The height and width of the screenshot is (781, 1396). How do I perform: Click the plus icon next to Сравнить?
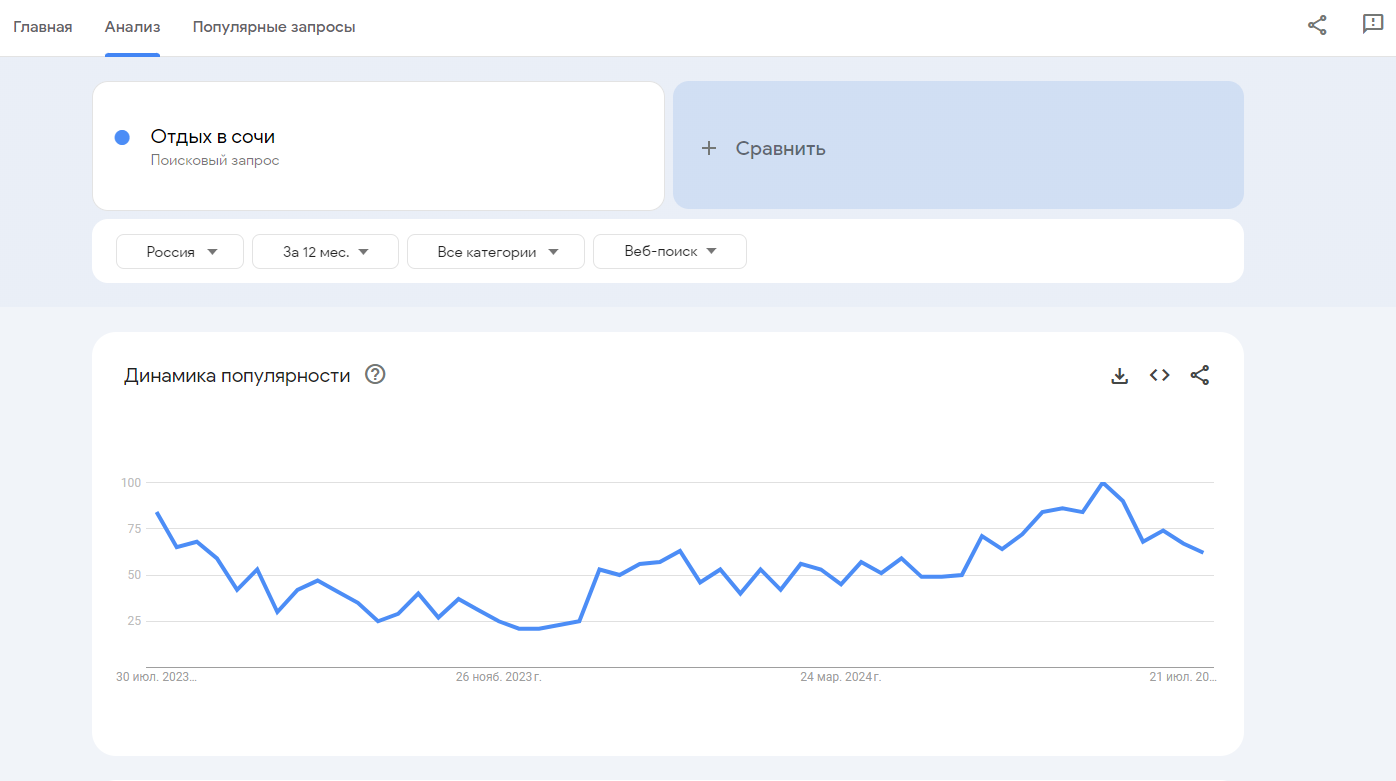click(709, 148)
